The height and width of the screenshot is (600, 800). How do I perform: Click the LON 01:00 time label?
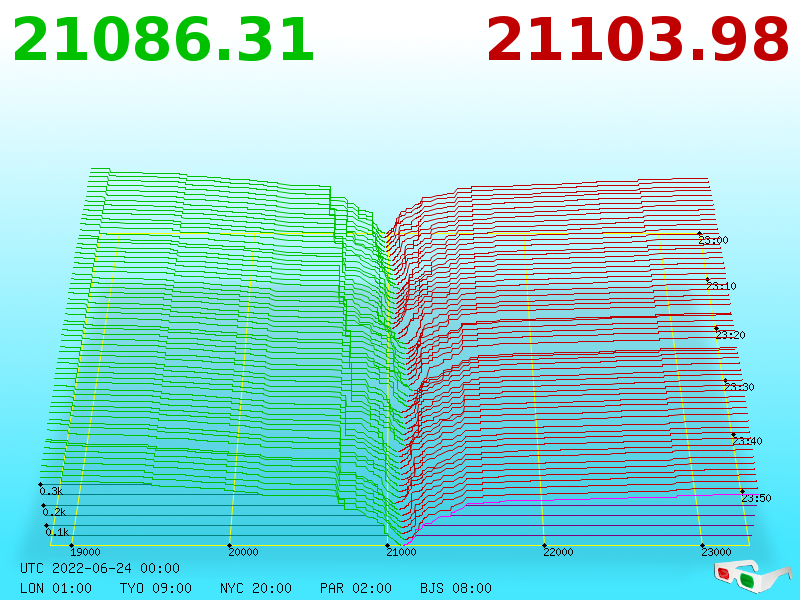[56, 588]
